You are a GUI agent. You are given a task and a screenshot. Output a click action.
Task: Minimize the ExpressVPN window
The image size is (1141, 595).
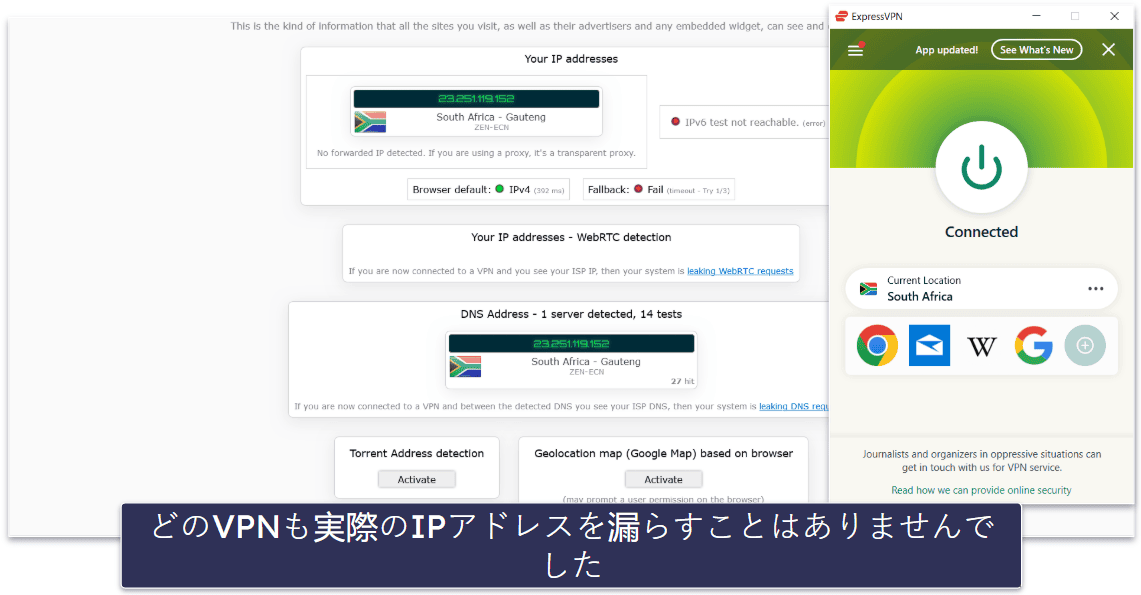click(1036, 16)
